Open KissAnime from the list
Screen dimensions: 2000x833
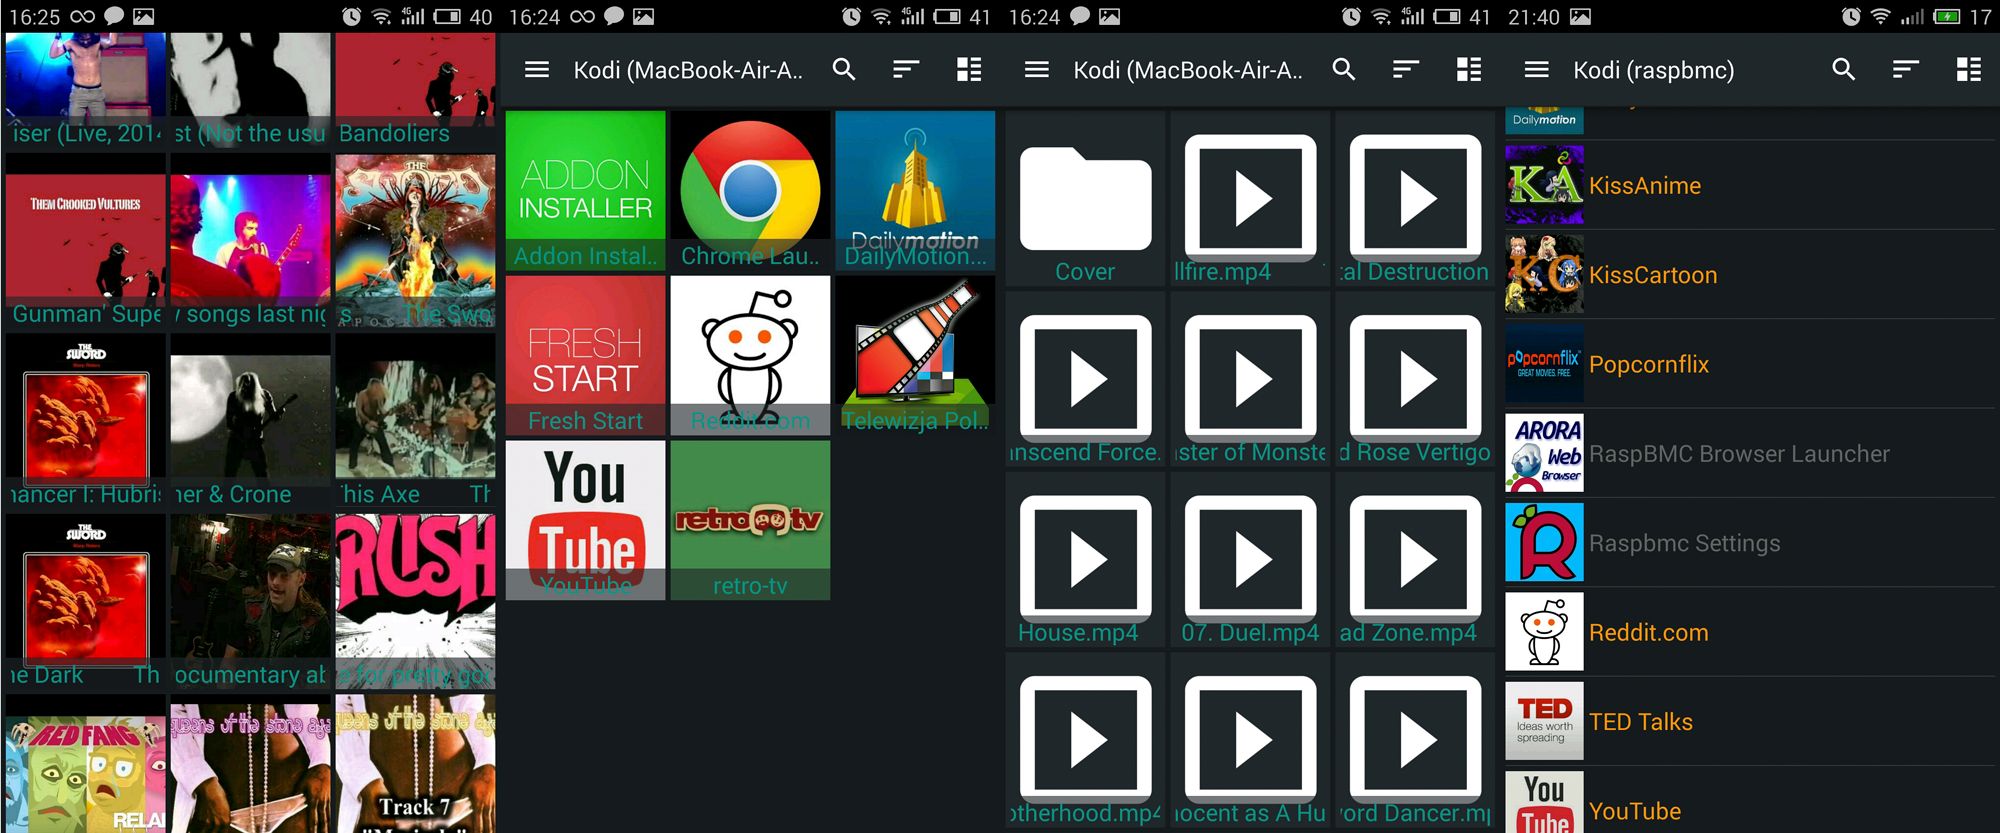[x=1750, y=185]
